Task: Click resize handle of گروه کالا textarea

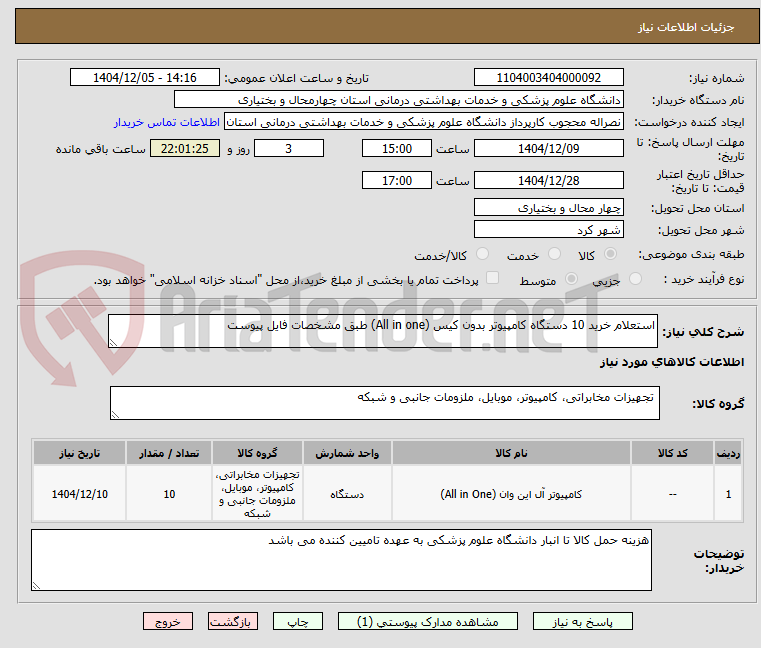Action: coord(116,415)
